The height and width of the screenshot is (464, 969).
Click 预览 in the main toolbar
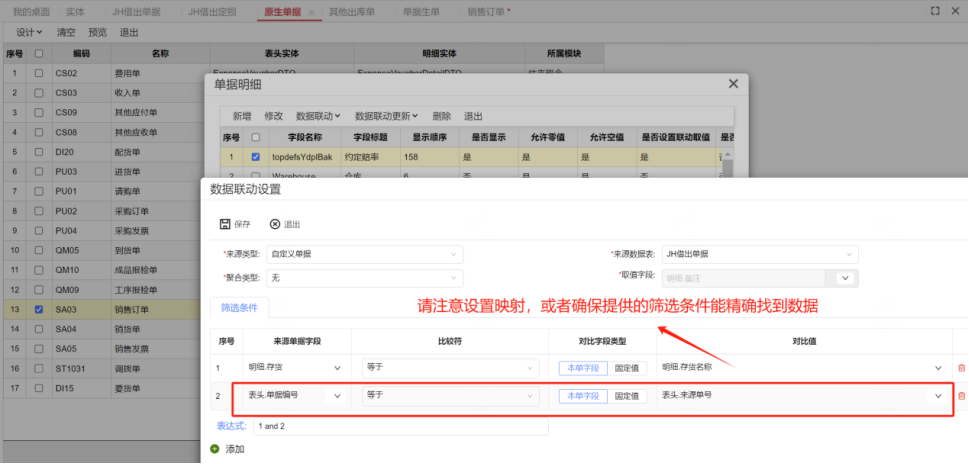point(97,32)
